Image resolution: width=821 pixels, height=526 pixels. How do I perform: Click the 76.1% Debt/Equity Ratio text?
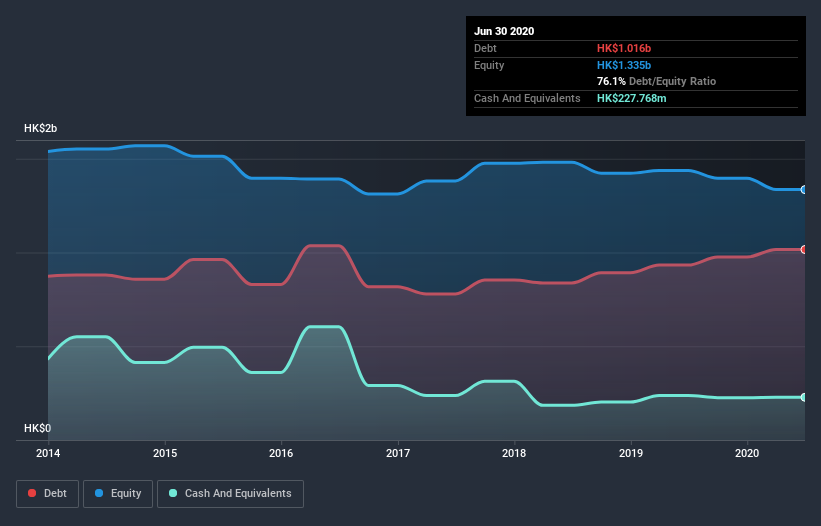[x=657, y=81]
